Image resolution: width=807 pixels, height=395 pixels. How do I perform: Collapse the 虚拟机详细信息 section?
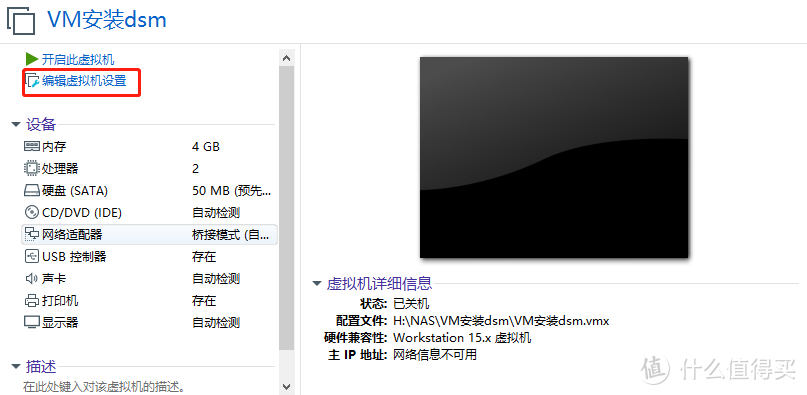(x=317, y=283)
